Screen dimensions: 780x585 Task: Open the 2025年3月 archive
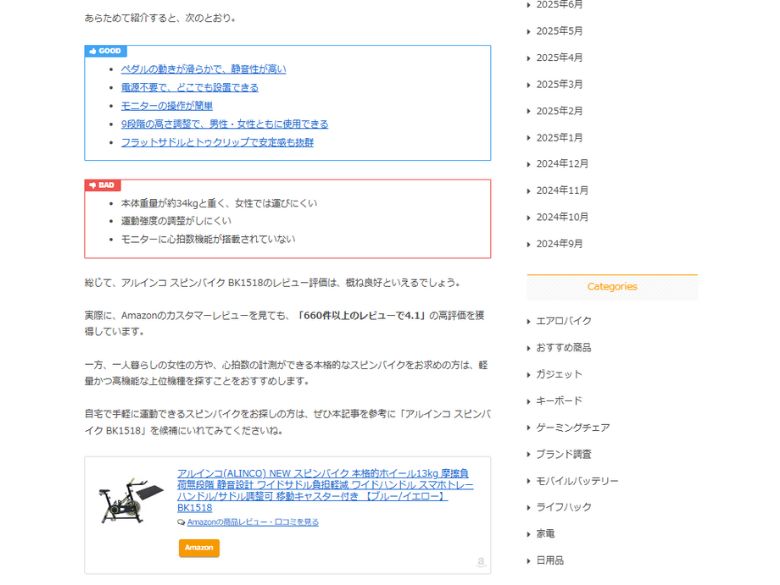(x=559, y=84)
